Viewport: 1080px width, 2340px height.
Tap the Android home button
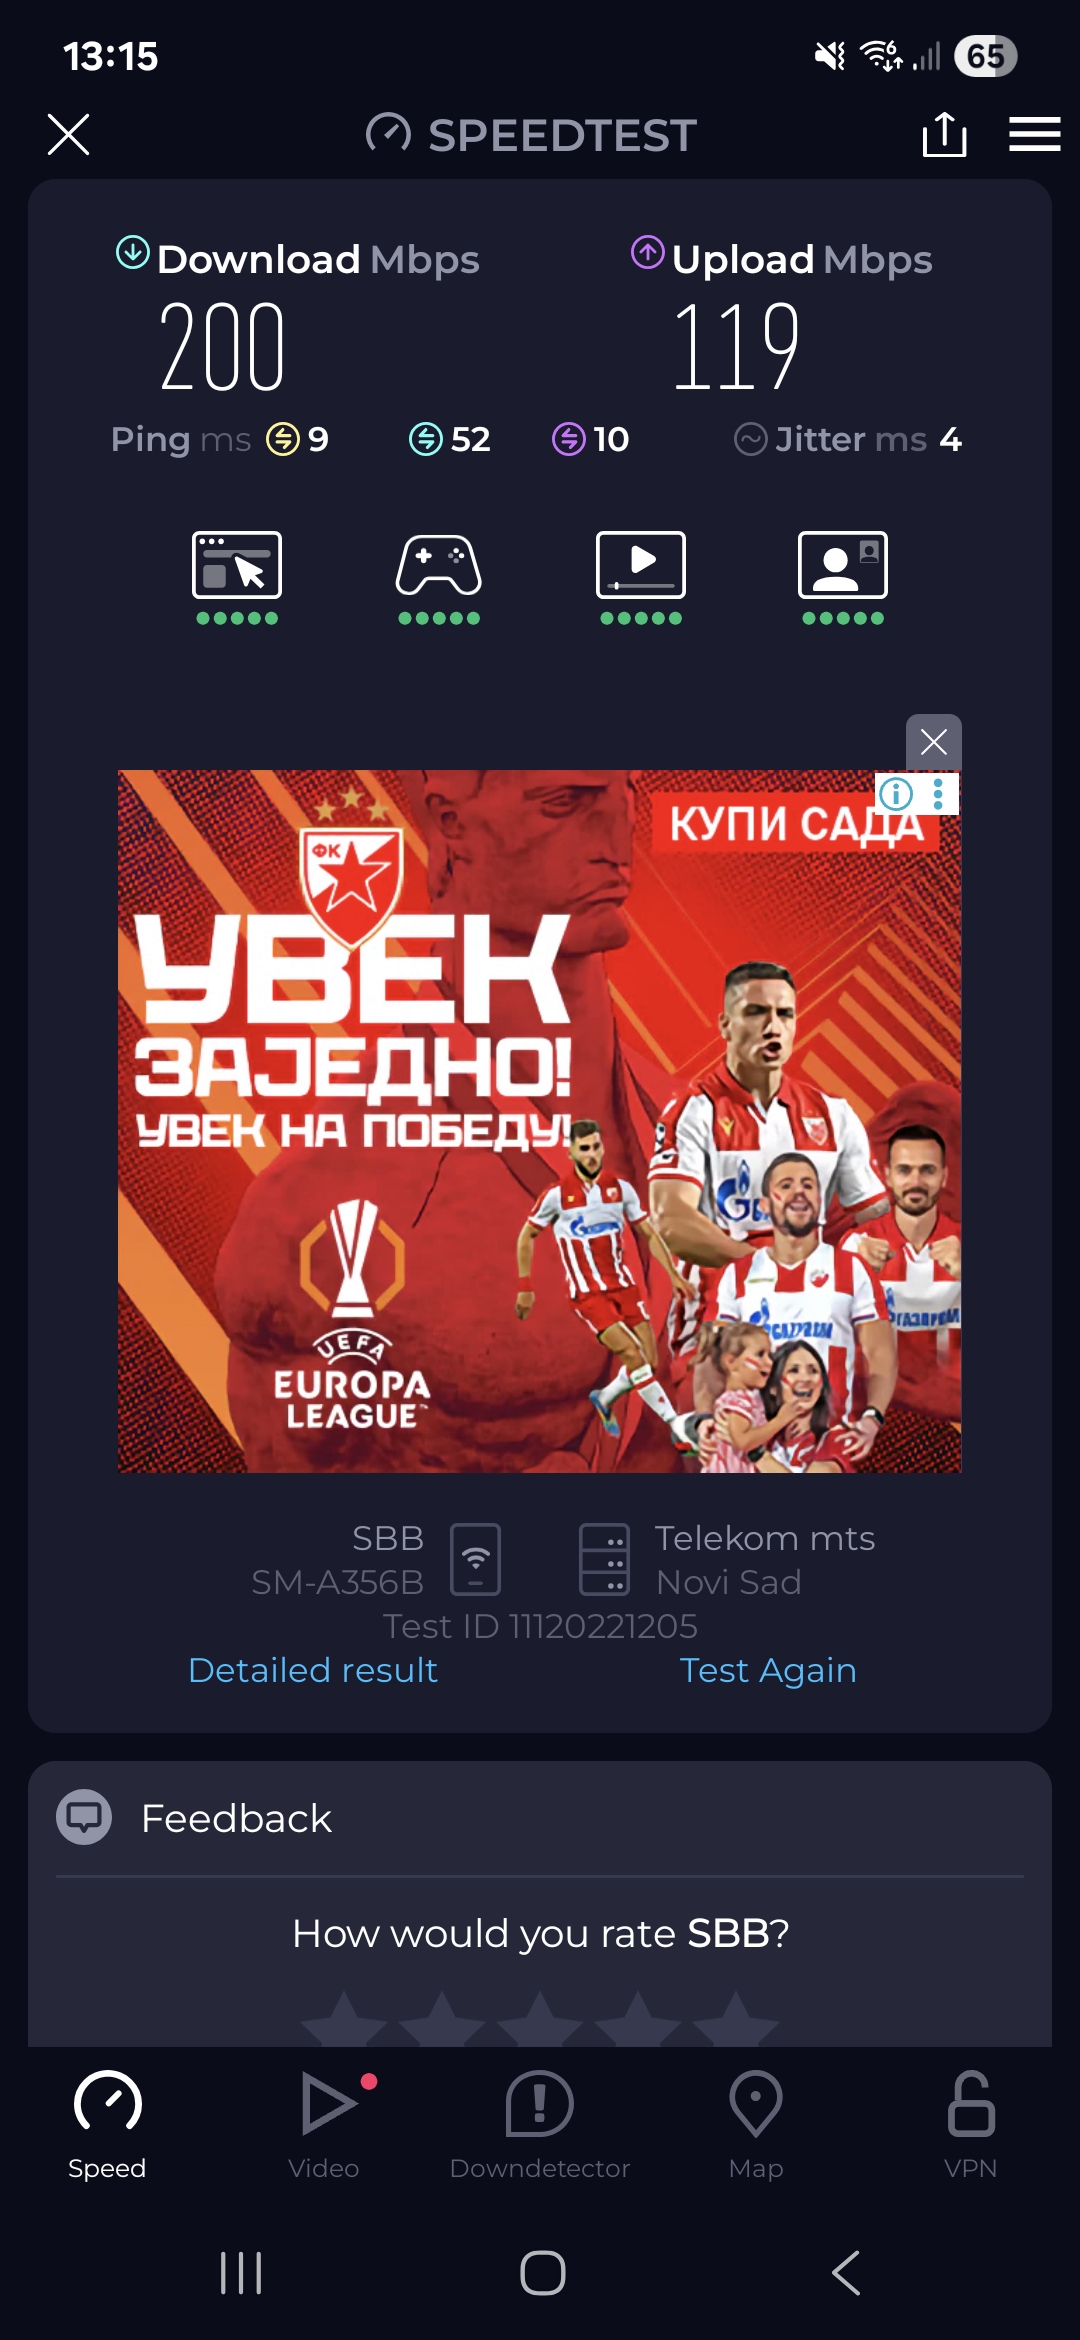[x=543, y=2273]
